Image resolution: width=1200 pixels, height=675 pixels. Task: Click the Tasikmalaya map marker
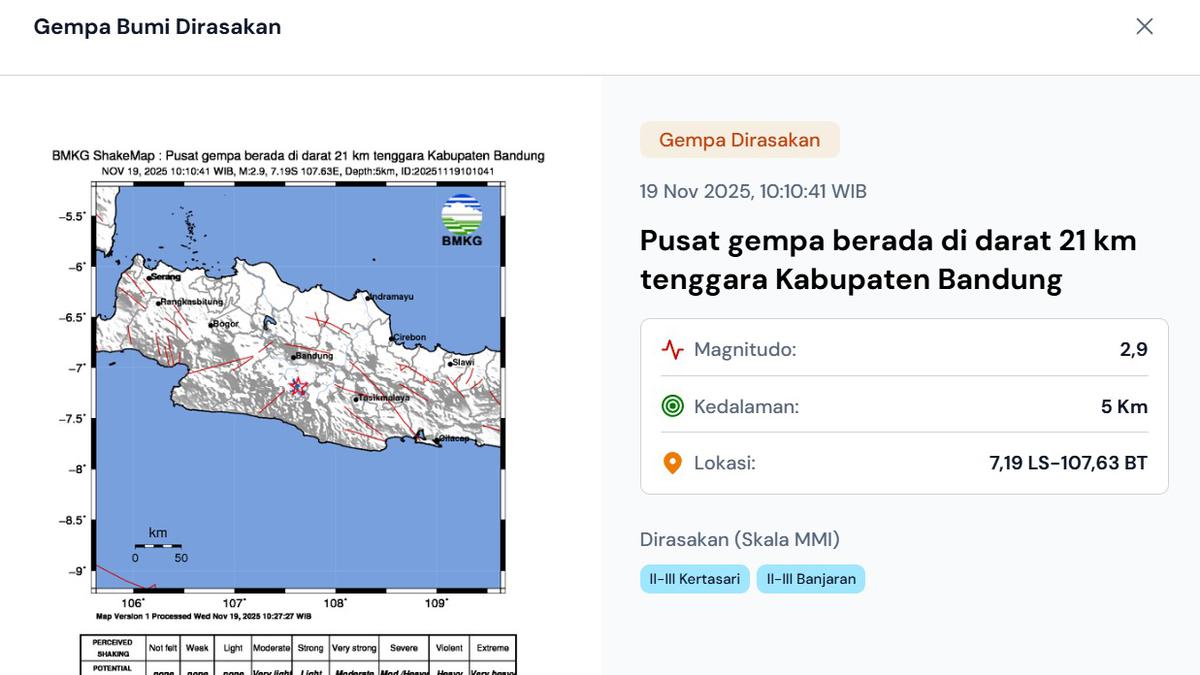[x=358, y=399]
